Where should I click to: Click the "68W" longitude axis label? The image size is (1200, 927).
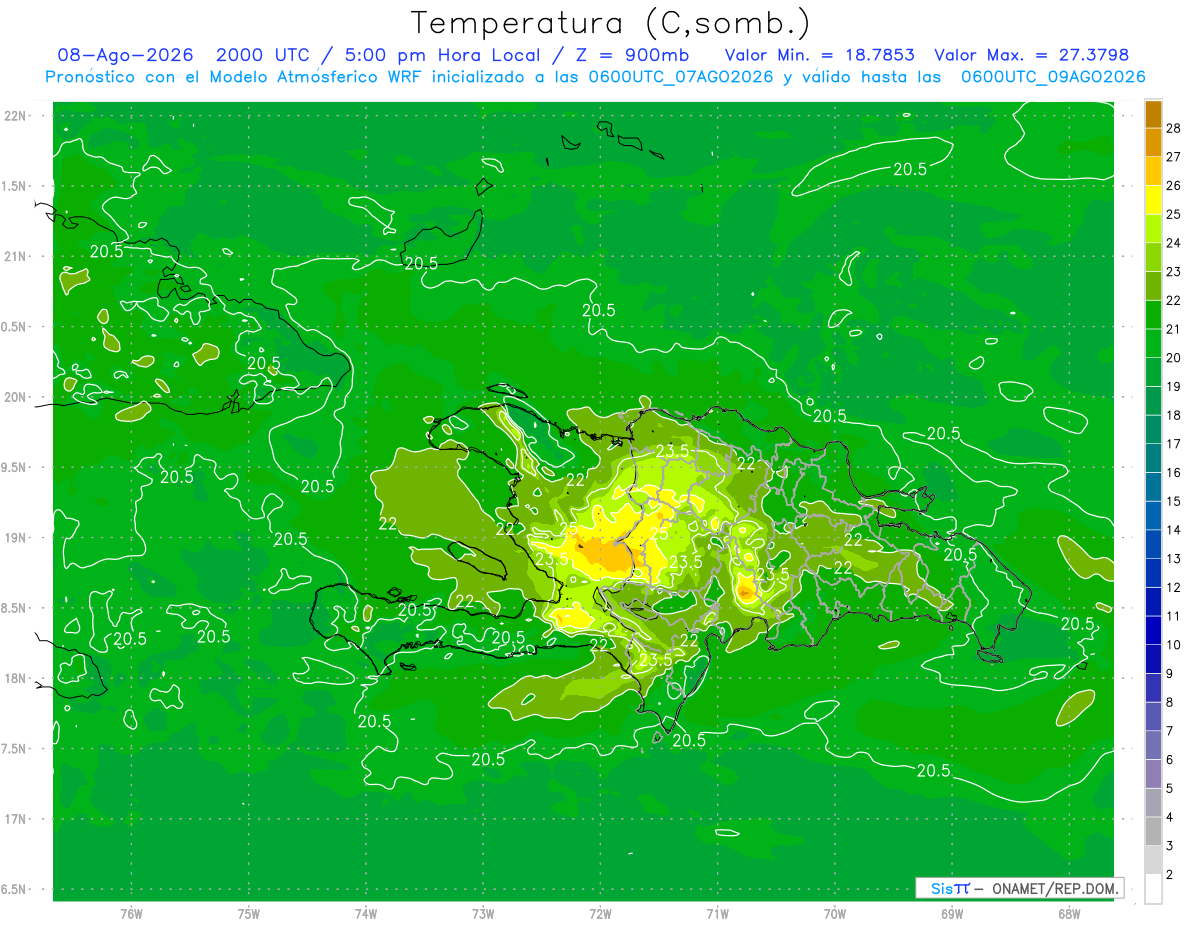tap(1069, 914)
